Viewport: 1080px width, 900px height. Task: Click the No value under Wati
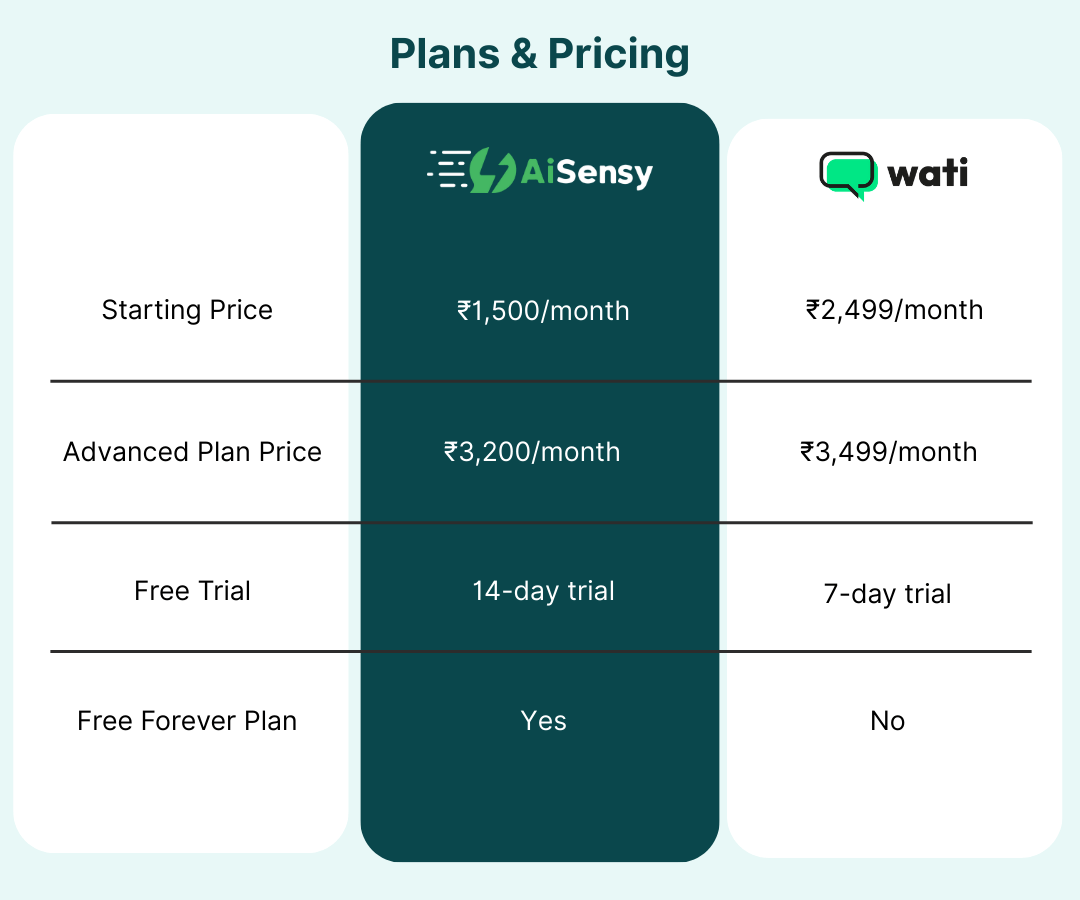click(x=887, y=721)
